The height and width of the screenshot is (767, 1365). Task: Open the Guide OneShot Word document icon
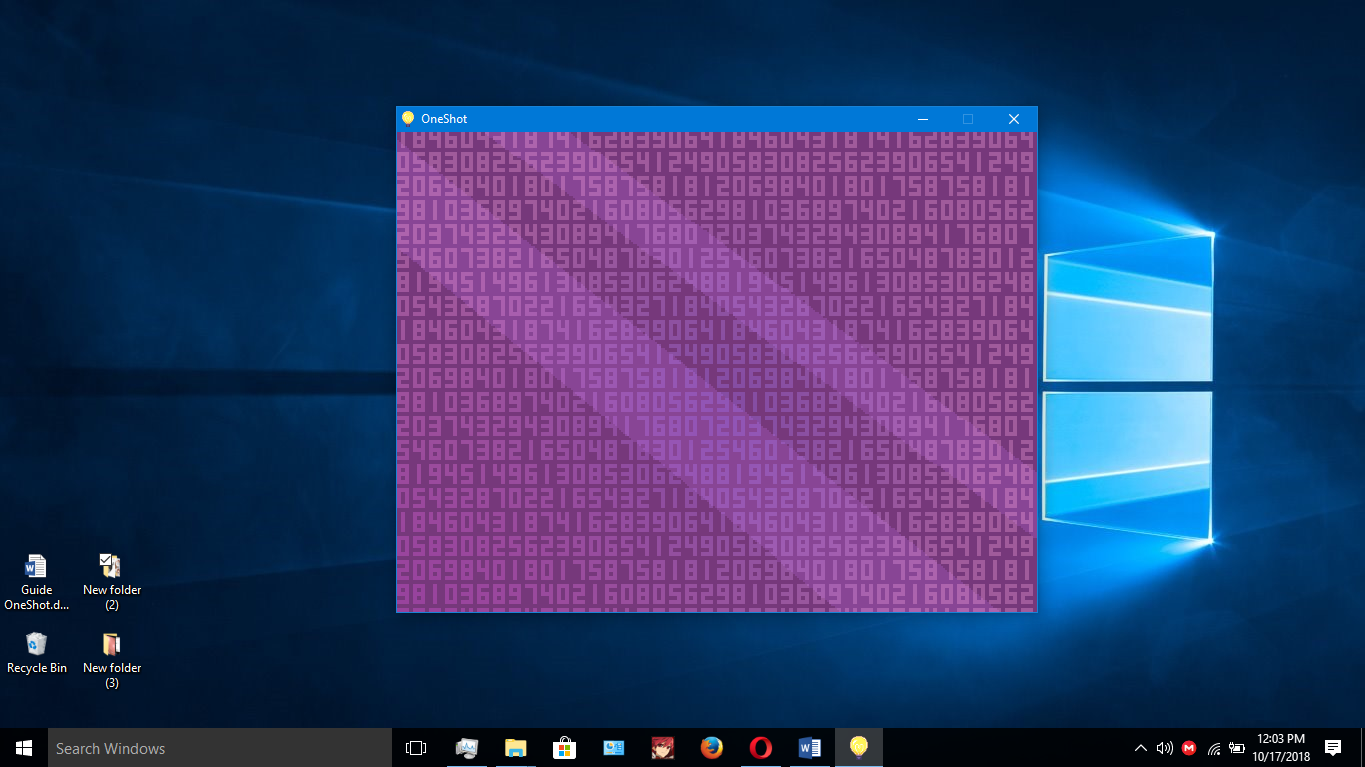coord(36,581)
